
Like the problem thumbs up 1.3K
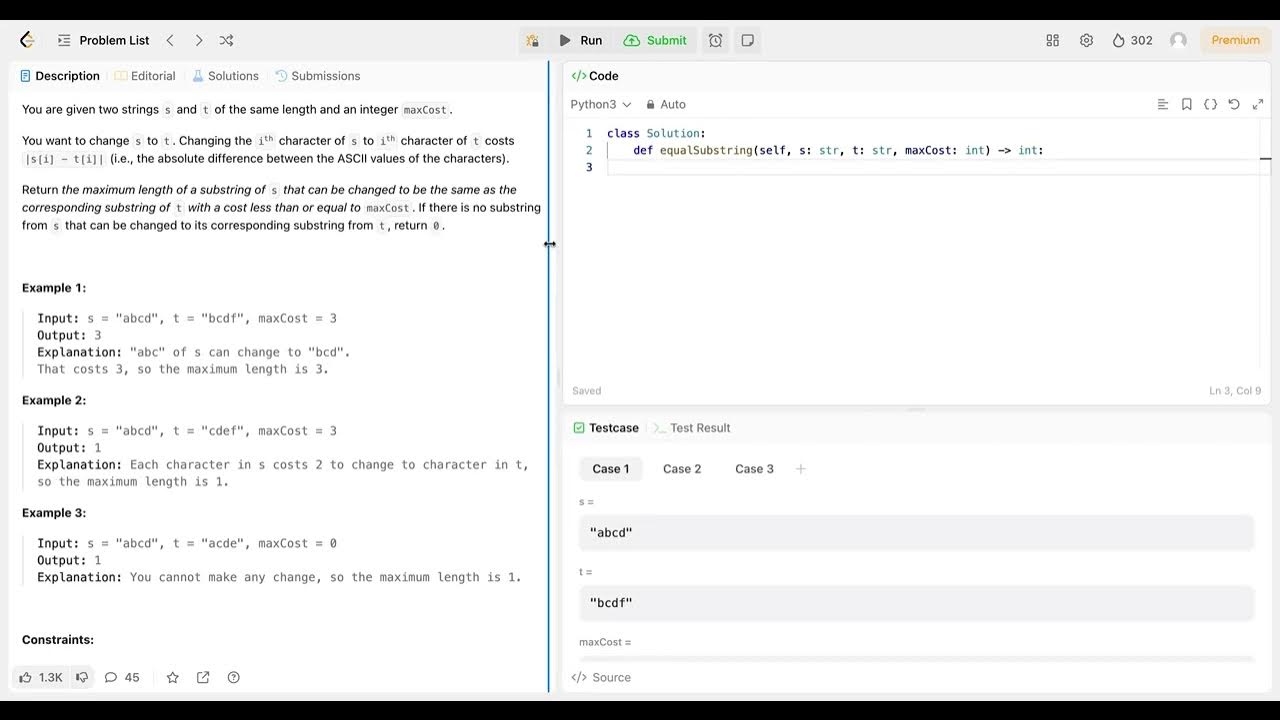coord(41,677)
